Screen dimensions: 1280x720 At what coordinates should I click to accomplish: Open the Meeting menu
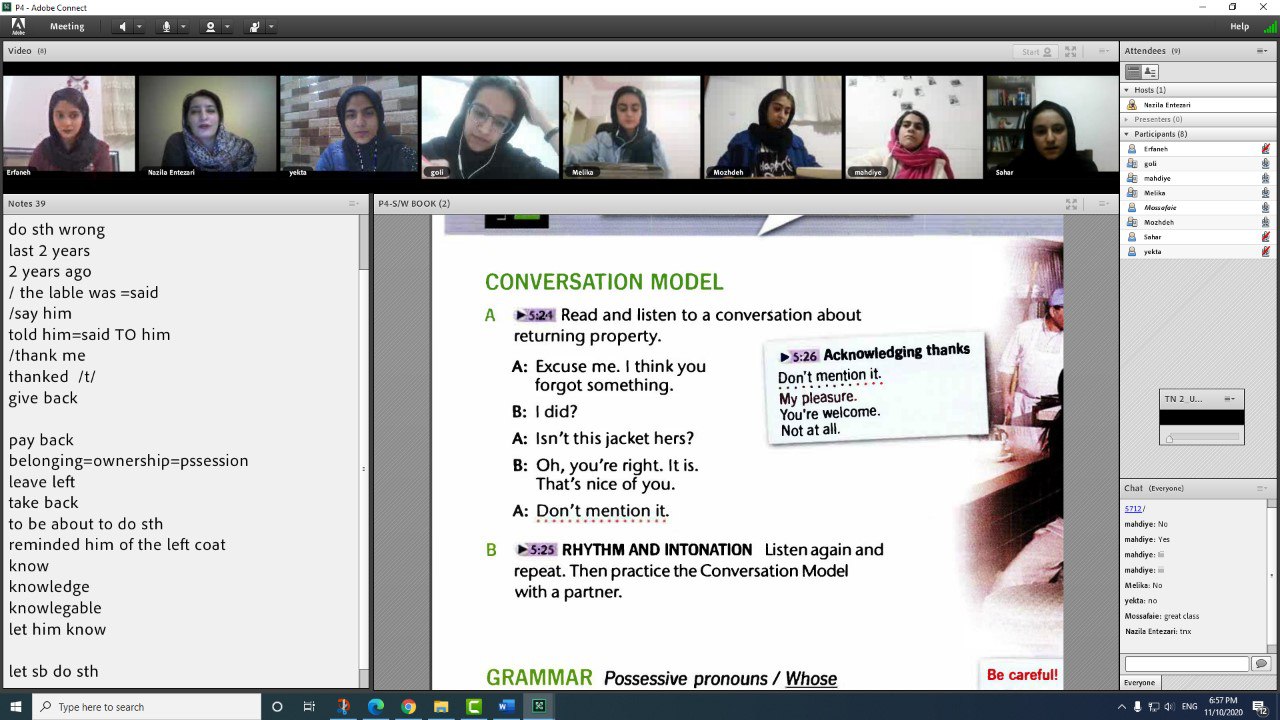67,27
